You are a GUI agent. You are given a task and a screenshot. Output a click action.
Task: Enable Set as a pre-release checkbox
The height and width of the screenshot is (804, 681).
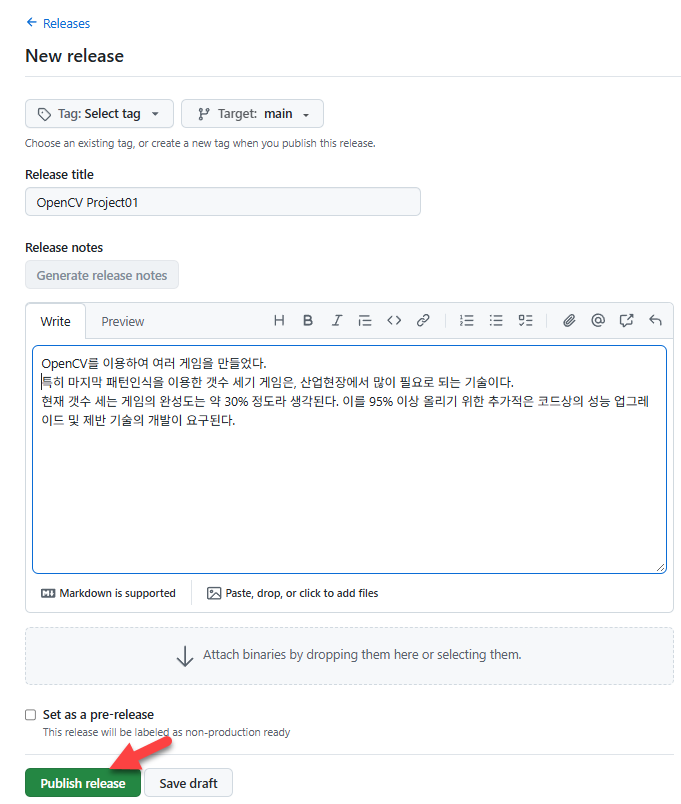click(x=31, y=715)
